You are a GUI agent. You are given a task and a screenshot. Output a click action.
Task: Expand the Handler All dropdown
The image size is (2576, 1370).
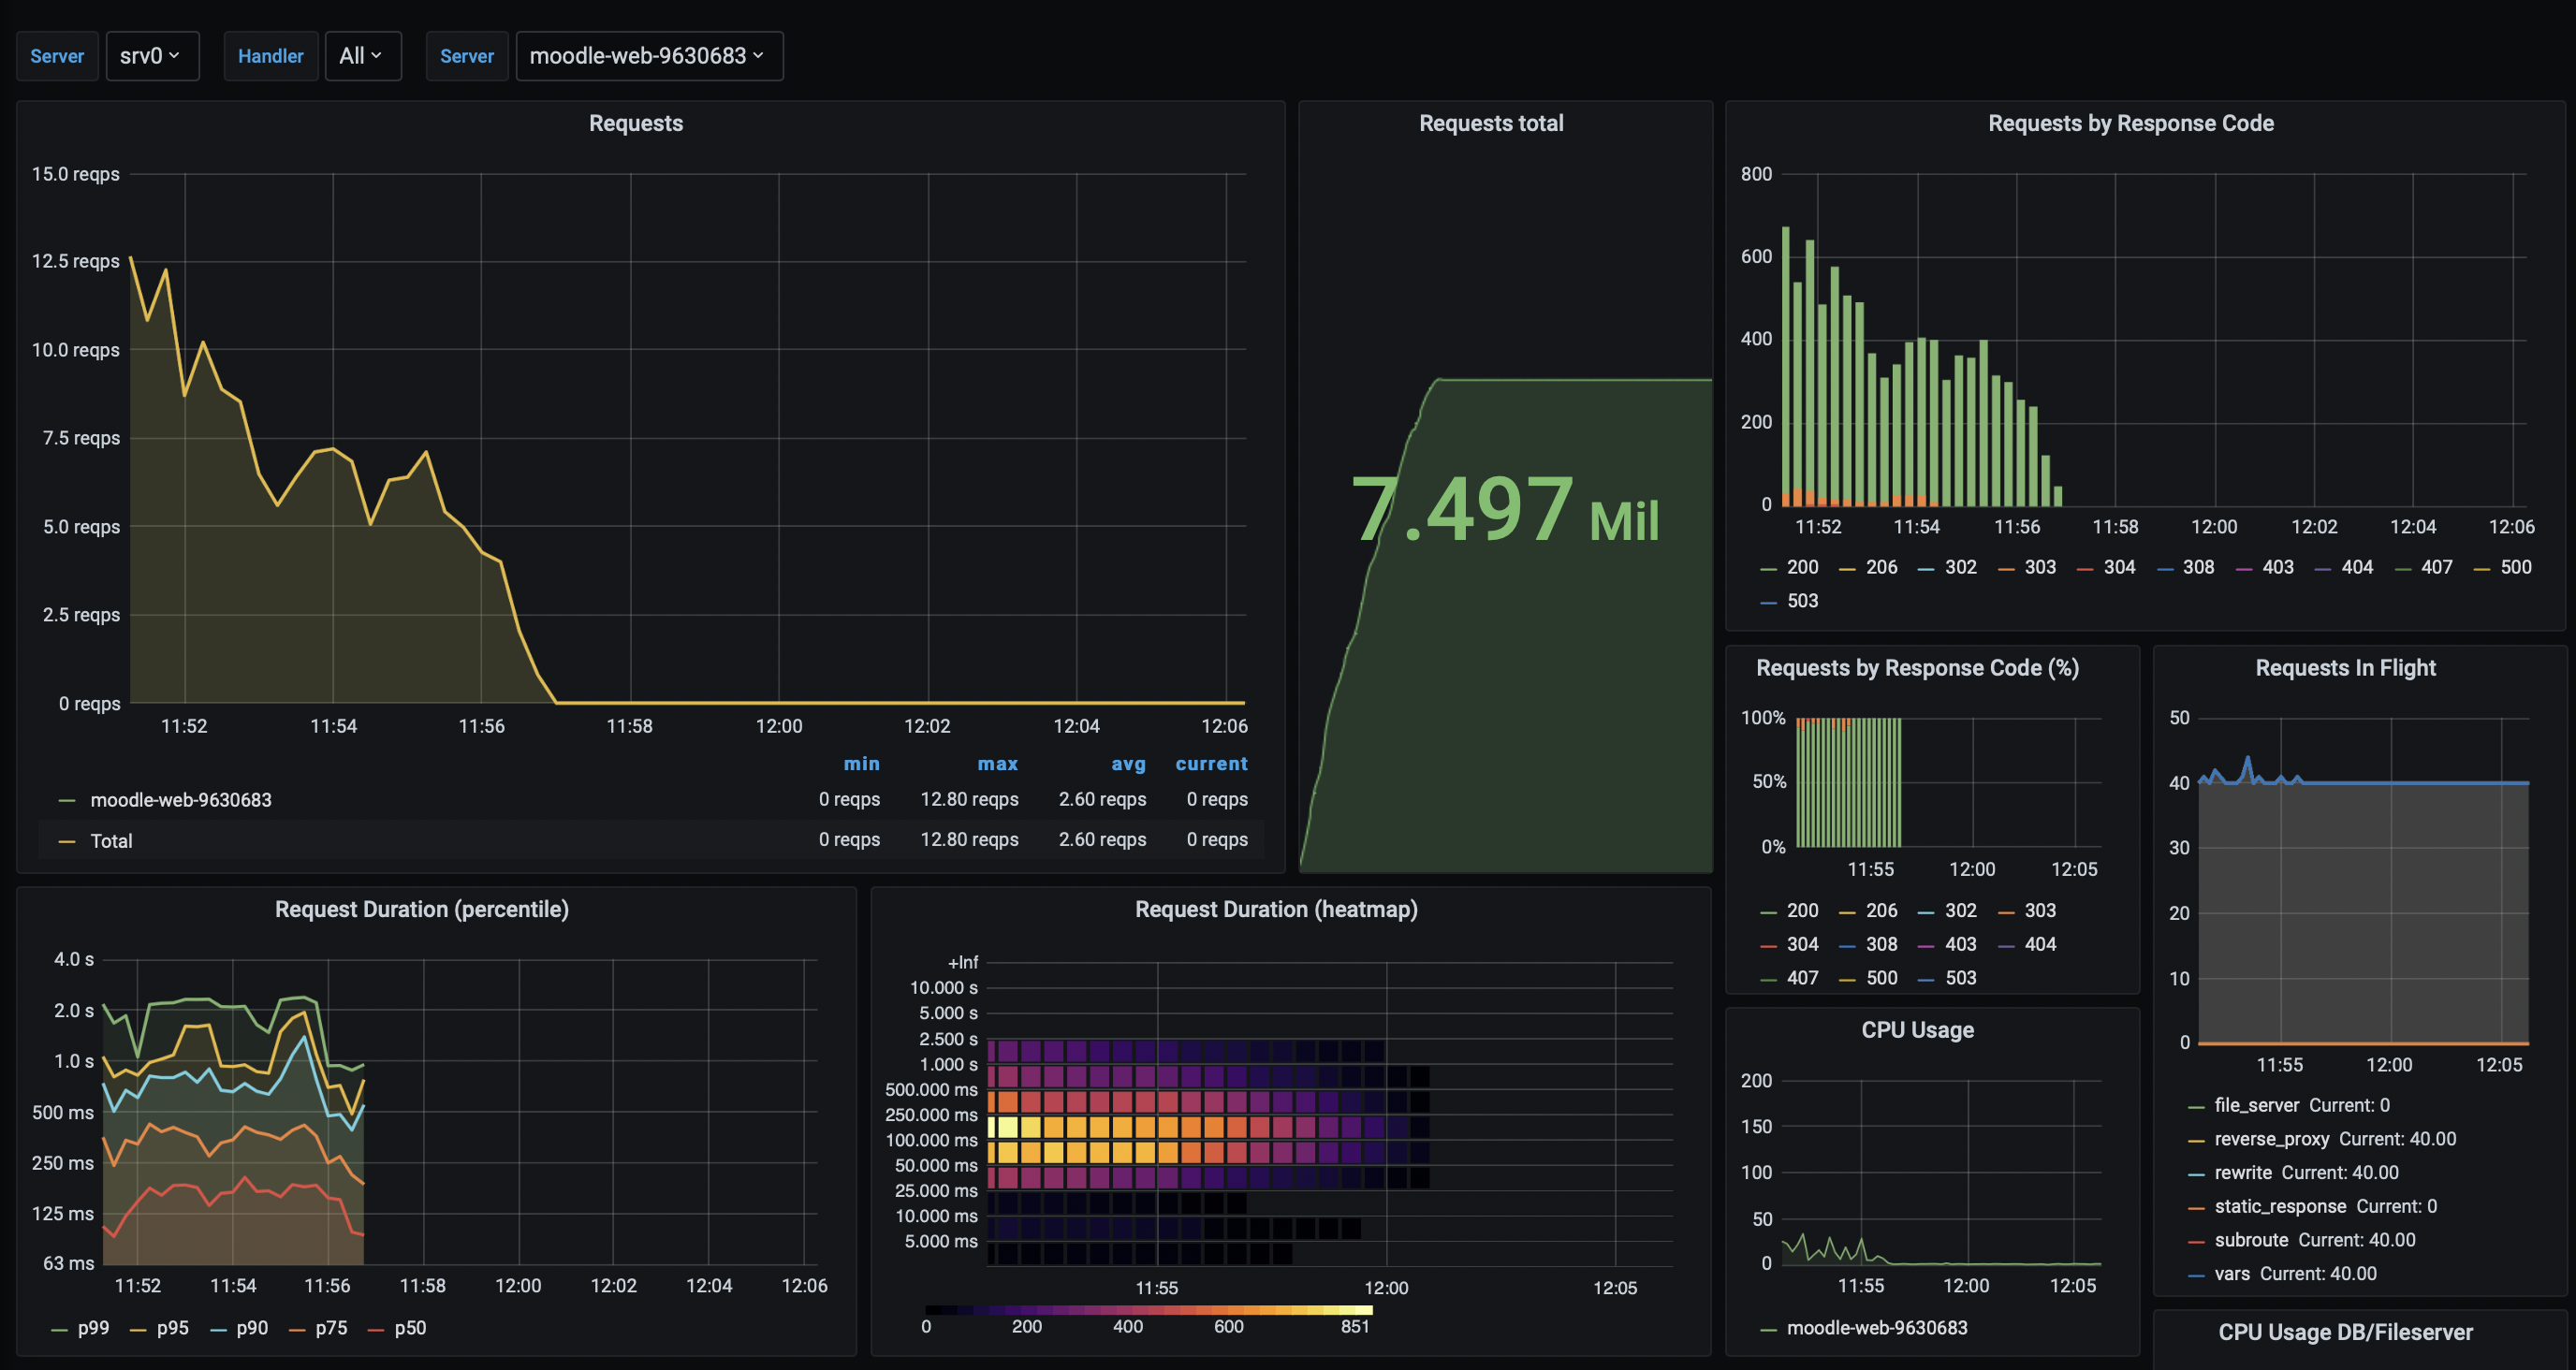click(362, 56)
